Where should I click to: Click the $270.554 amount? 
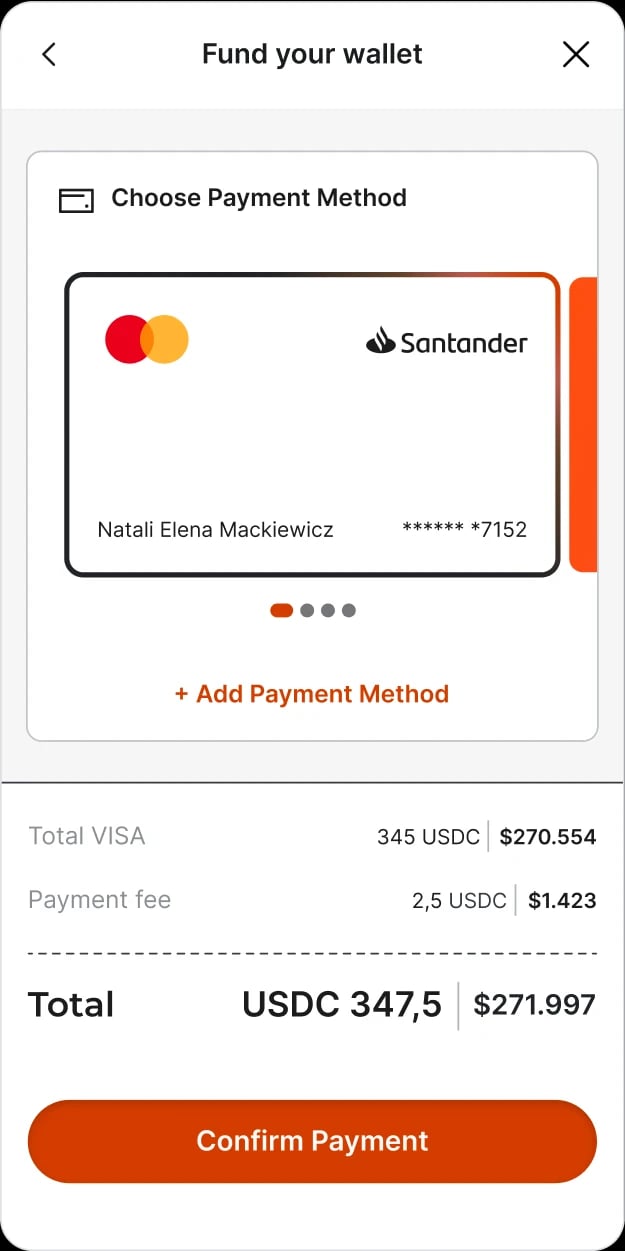click(x=548, y=837)
